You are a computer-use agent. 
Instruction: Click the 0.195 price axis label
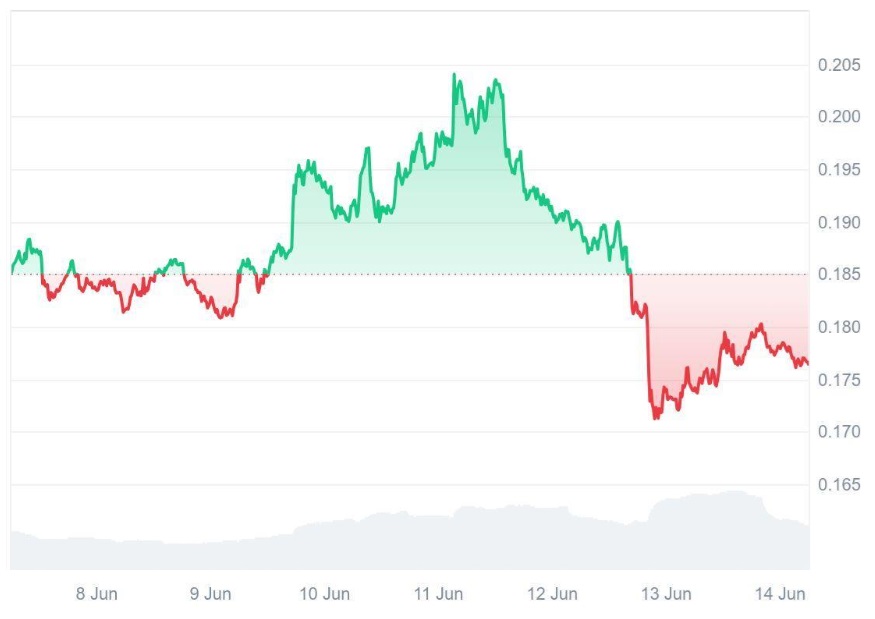[x=838, y=170]
